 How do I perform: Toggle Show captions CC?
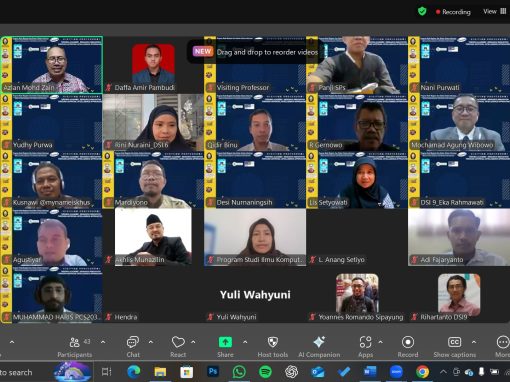pyautogui.click(x=455, y=347)
